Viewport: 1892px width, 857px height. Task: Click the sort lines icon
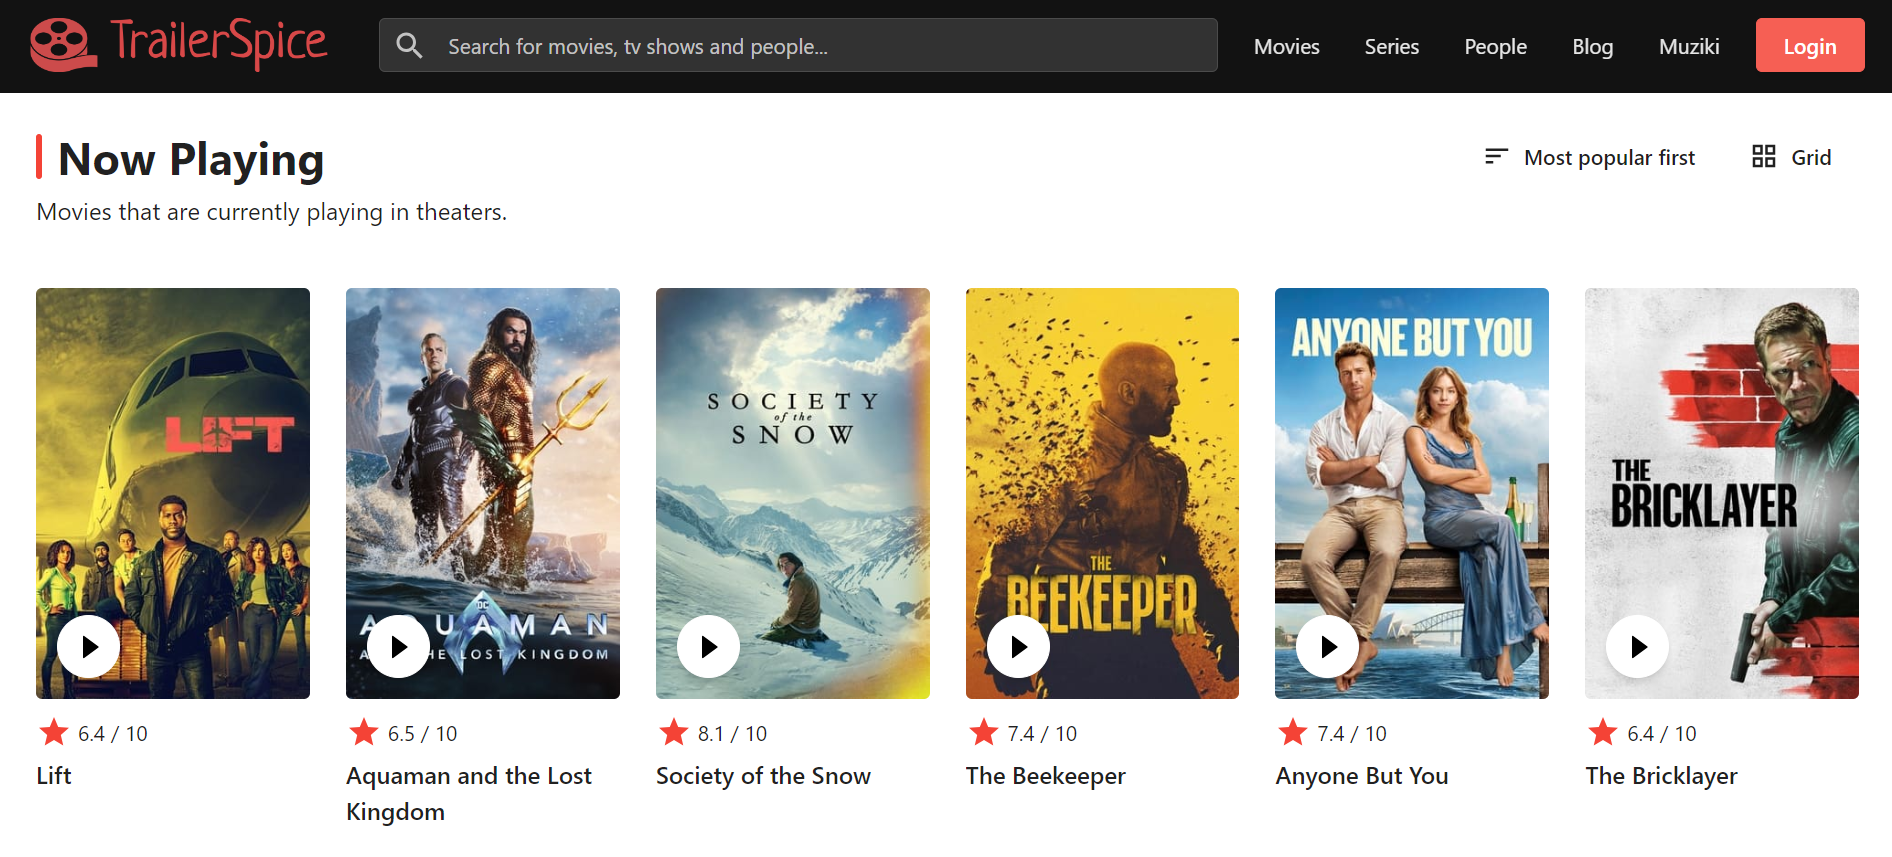[1496, 156]
